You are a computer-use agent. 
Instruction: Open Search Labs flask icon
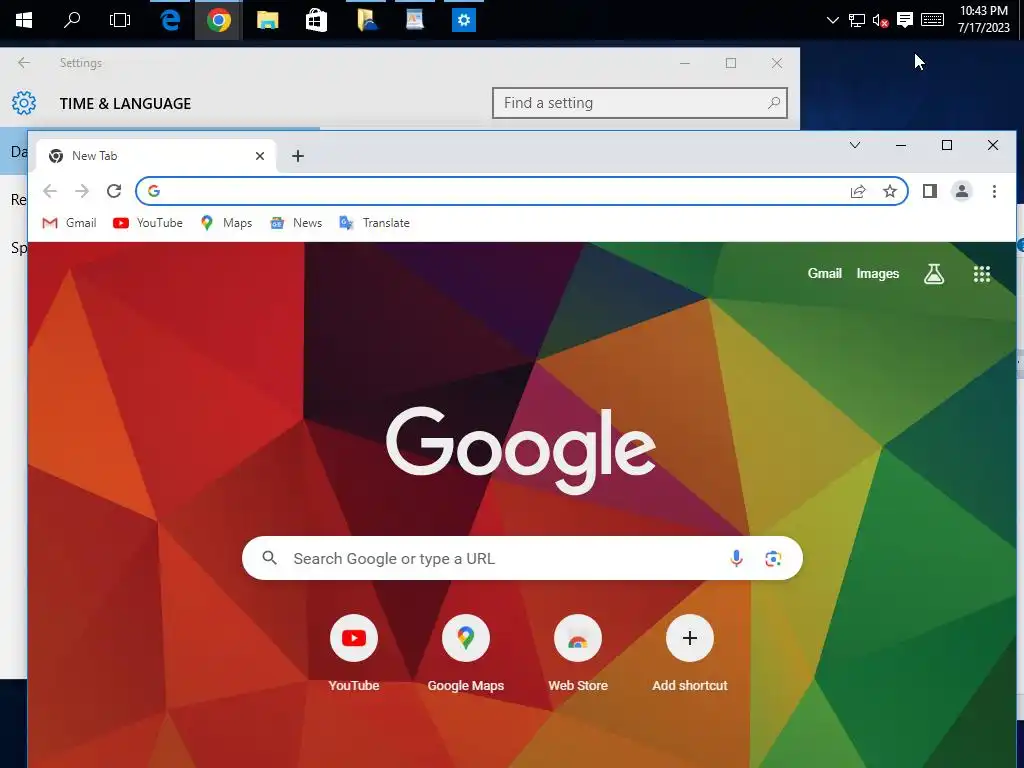934,274
